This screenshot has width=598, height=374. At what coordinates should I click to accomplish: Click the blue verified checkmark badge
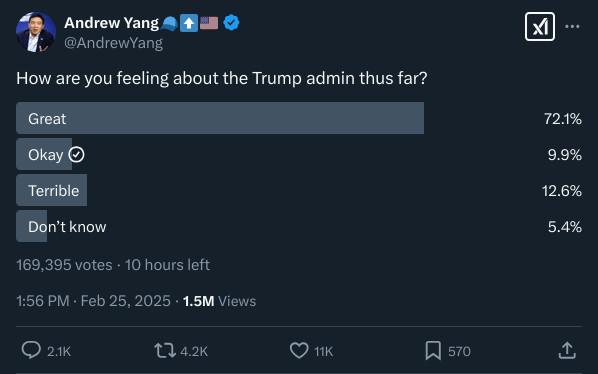click(231, 22)
